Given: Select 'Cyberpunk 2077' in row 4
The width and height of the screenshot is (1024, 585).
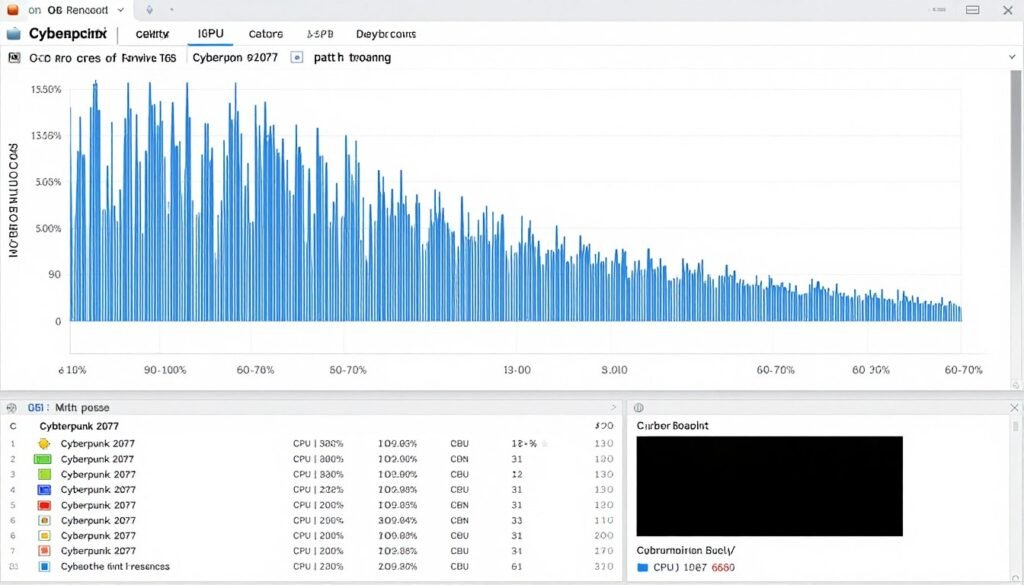Looking at the screenshot, I should pos(98,490).
